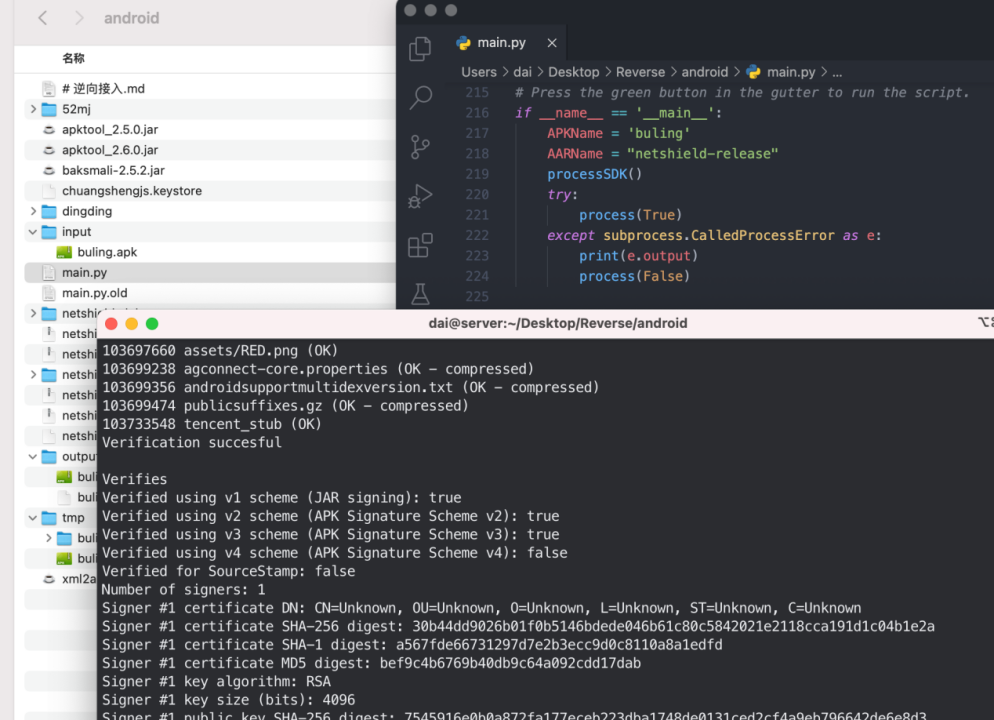Open the Explorer icon in VS Code activity bar
Screen dimensions: 994x720
pyautogui.click(x=420, y=49)
